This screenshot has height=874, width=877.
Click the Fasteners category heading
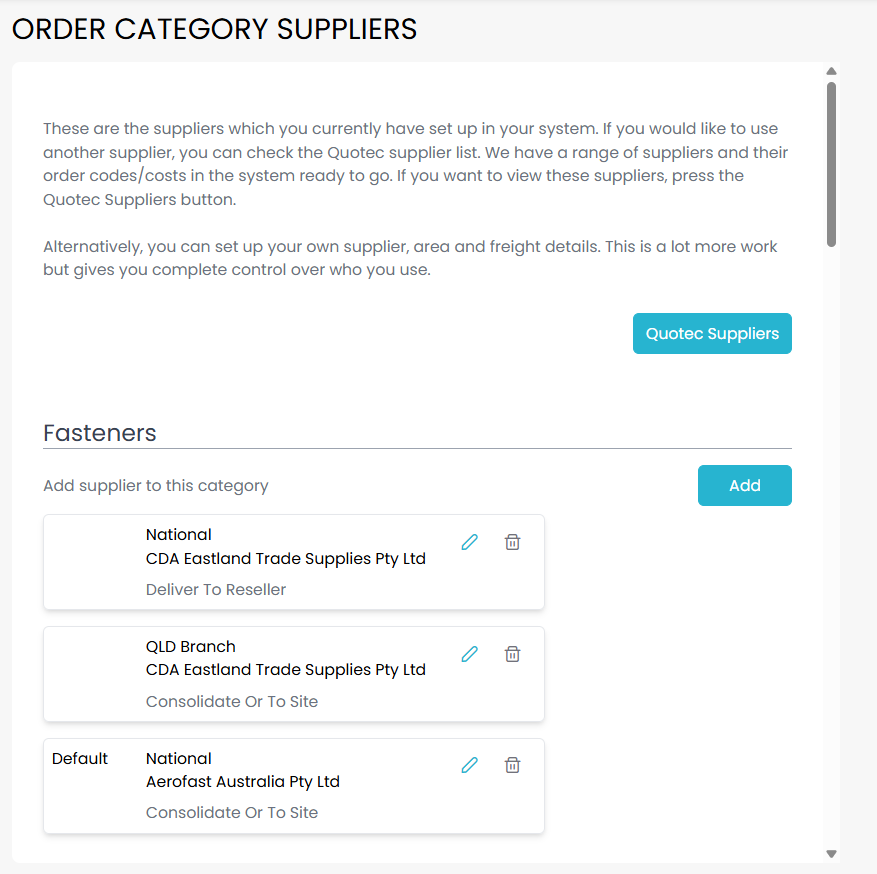(x=100, y=433)
